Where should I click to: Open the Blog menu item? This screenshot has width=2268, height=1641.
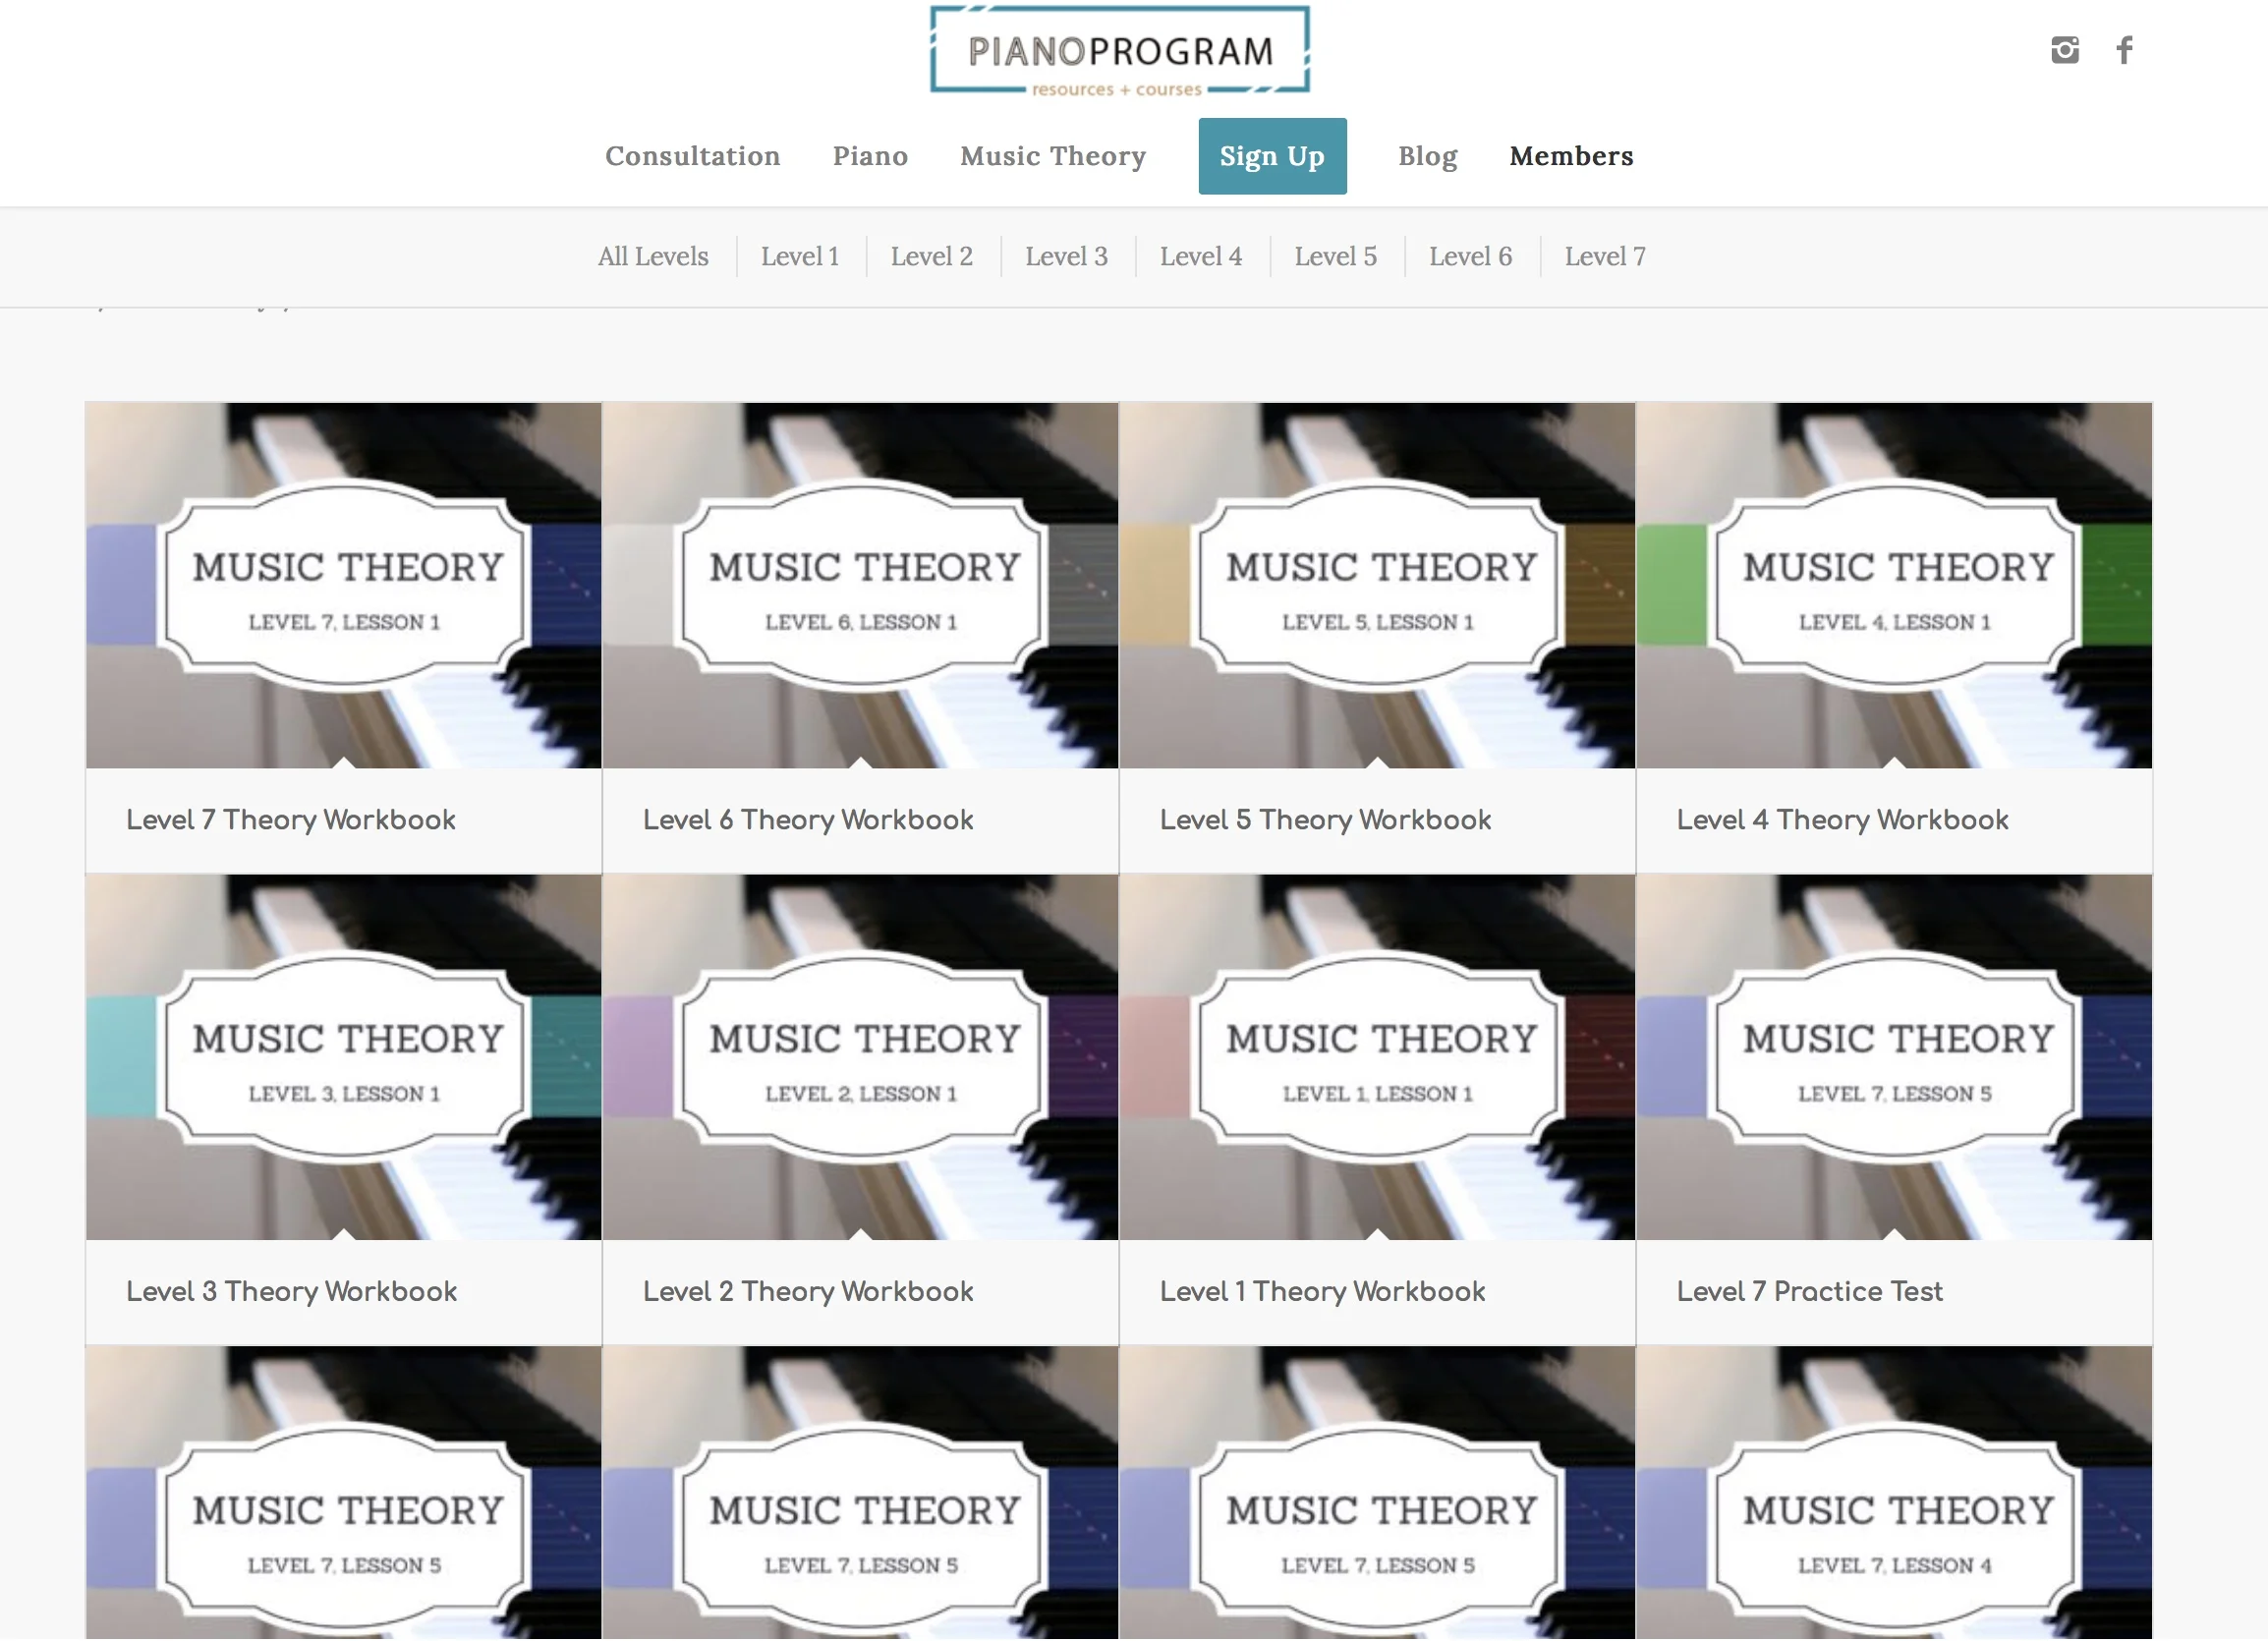coord(1427,157)
